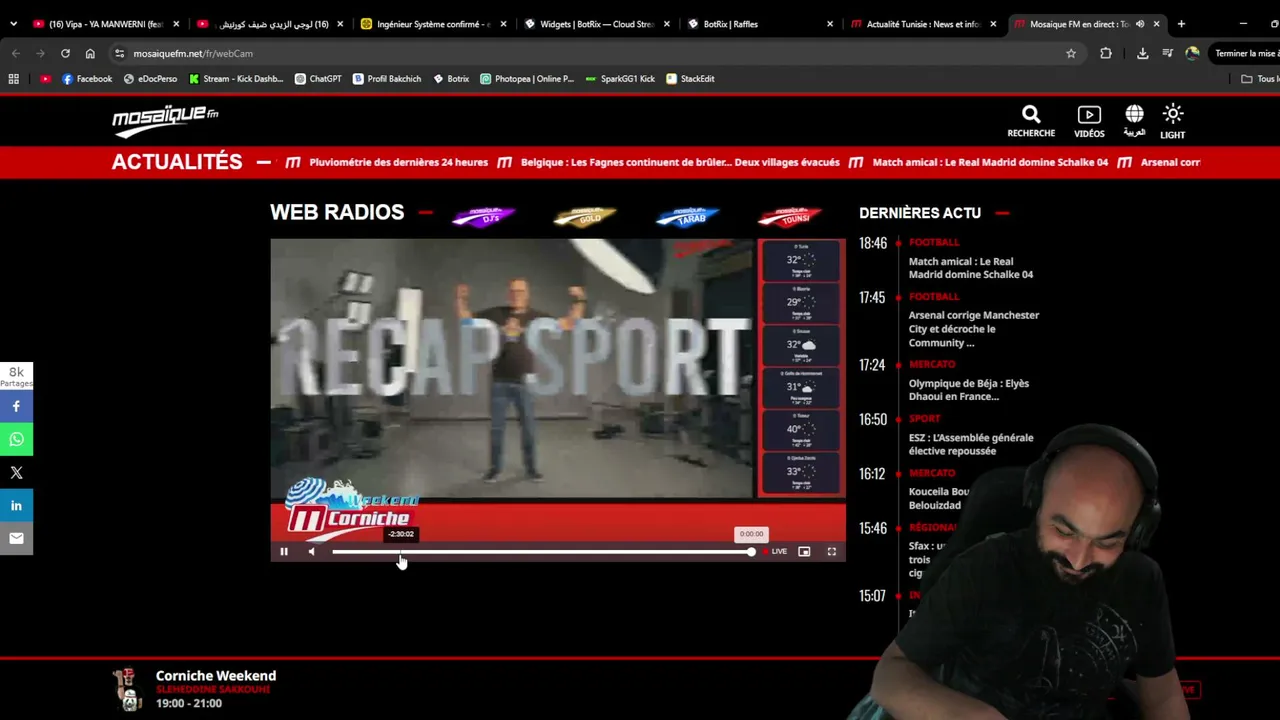
Task: Switch to the 'BotRix | Raffles' tab
Action: [x=760, y=24]
